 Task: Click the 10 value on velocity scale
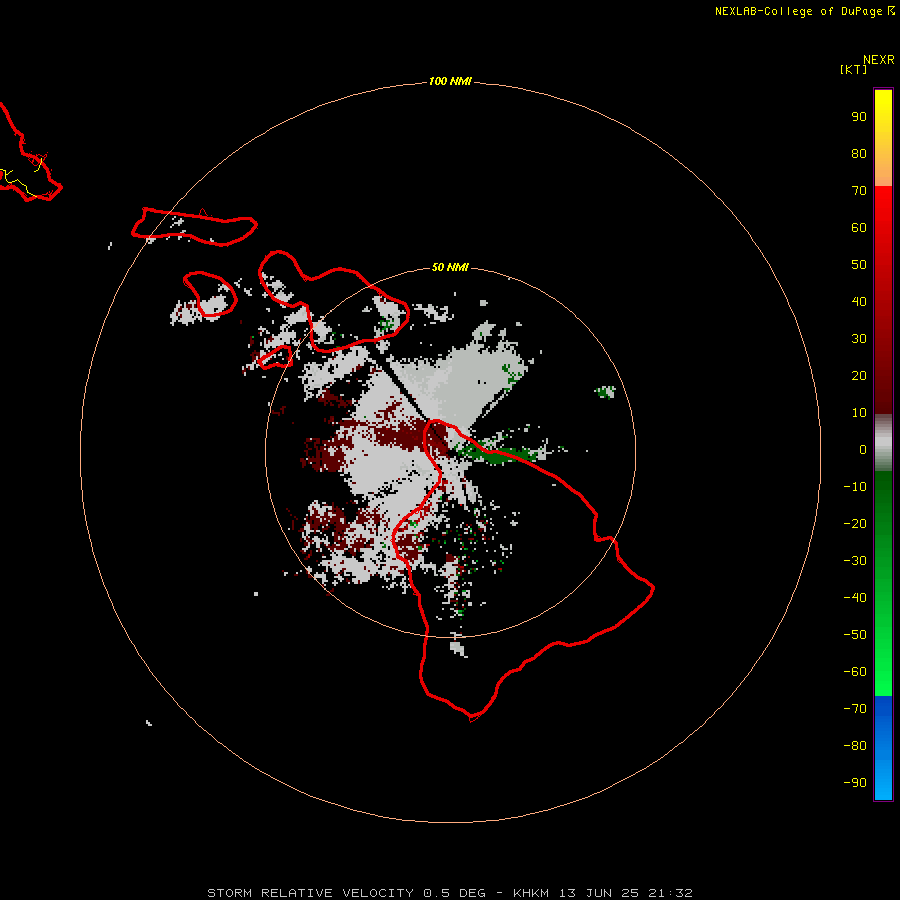(859, 413)
